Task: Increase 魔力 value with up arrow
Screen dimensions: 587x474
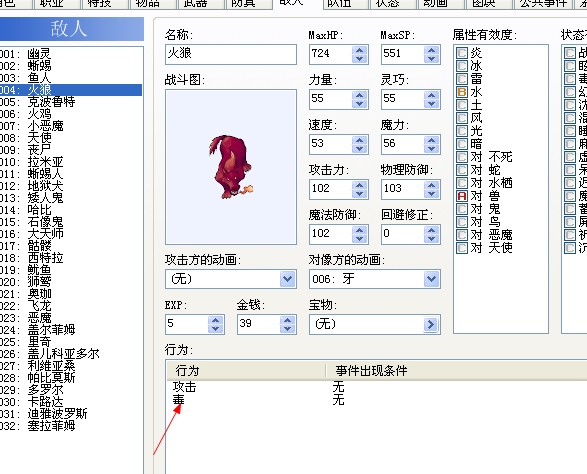Action: 431,140
